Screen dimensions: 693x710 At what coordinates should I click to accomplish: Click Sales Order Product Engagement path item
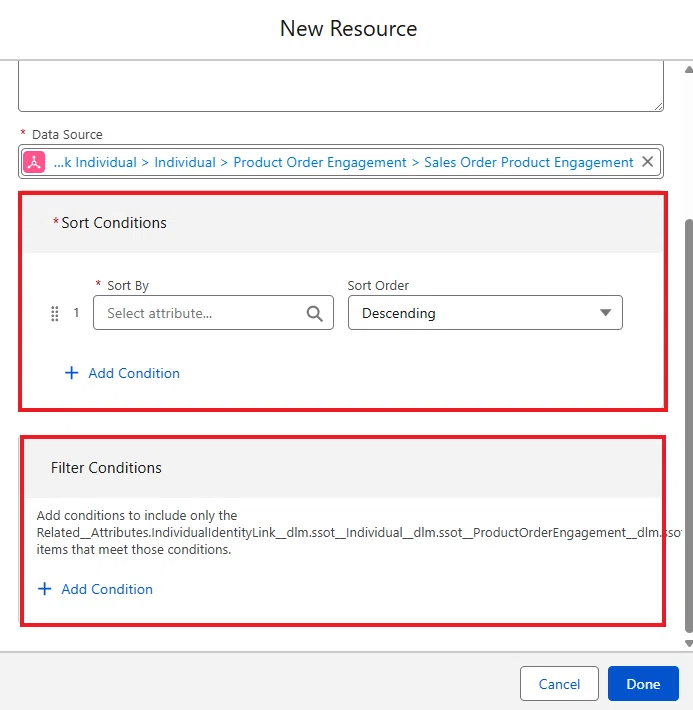[x=529, y=162]
